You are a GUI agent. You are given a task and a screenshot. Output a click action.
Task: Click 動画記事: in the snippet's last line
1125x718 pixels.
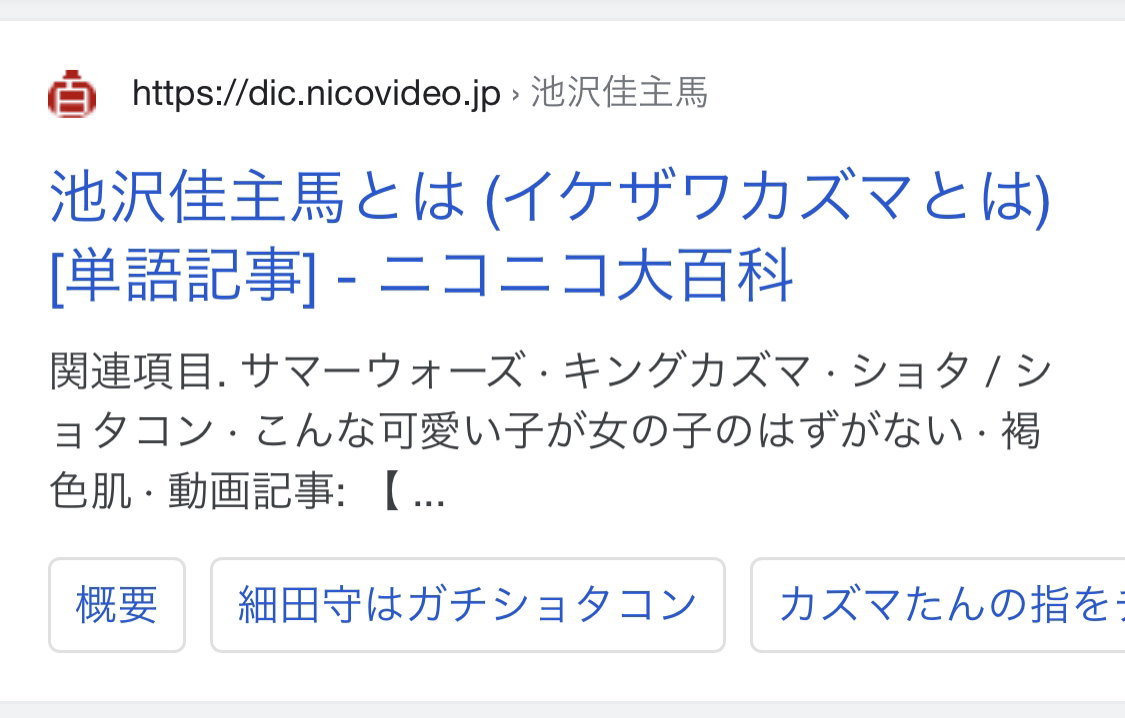click(x=257, y=492)
